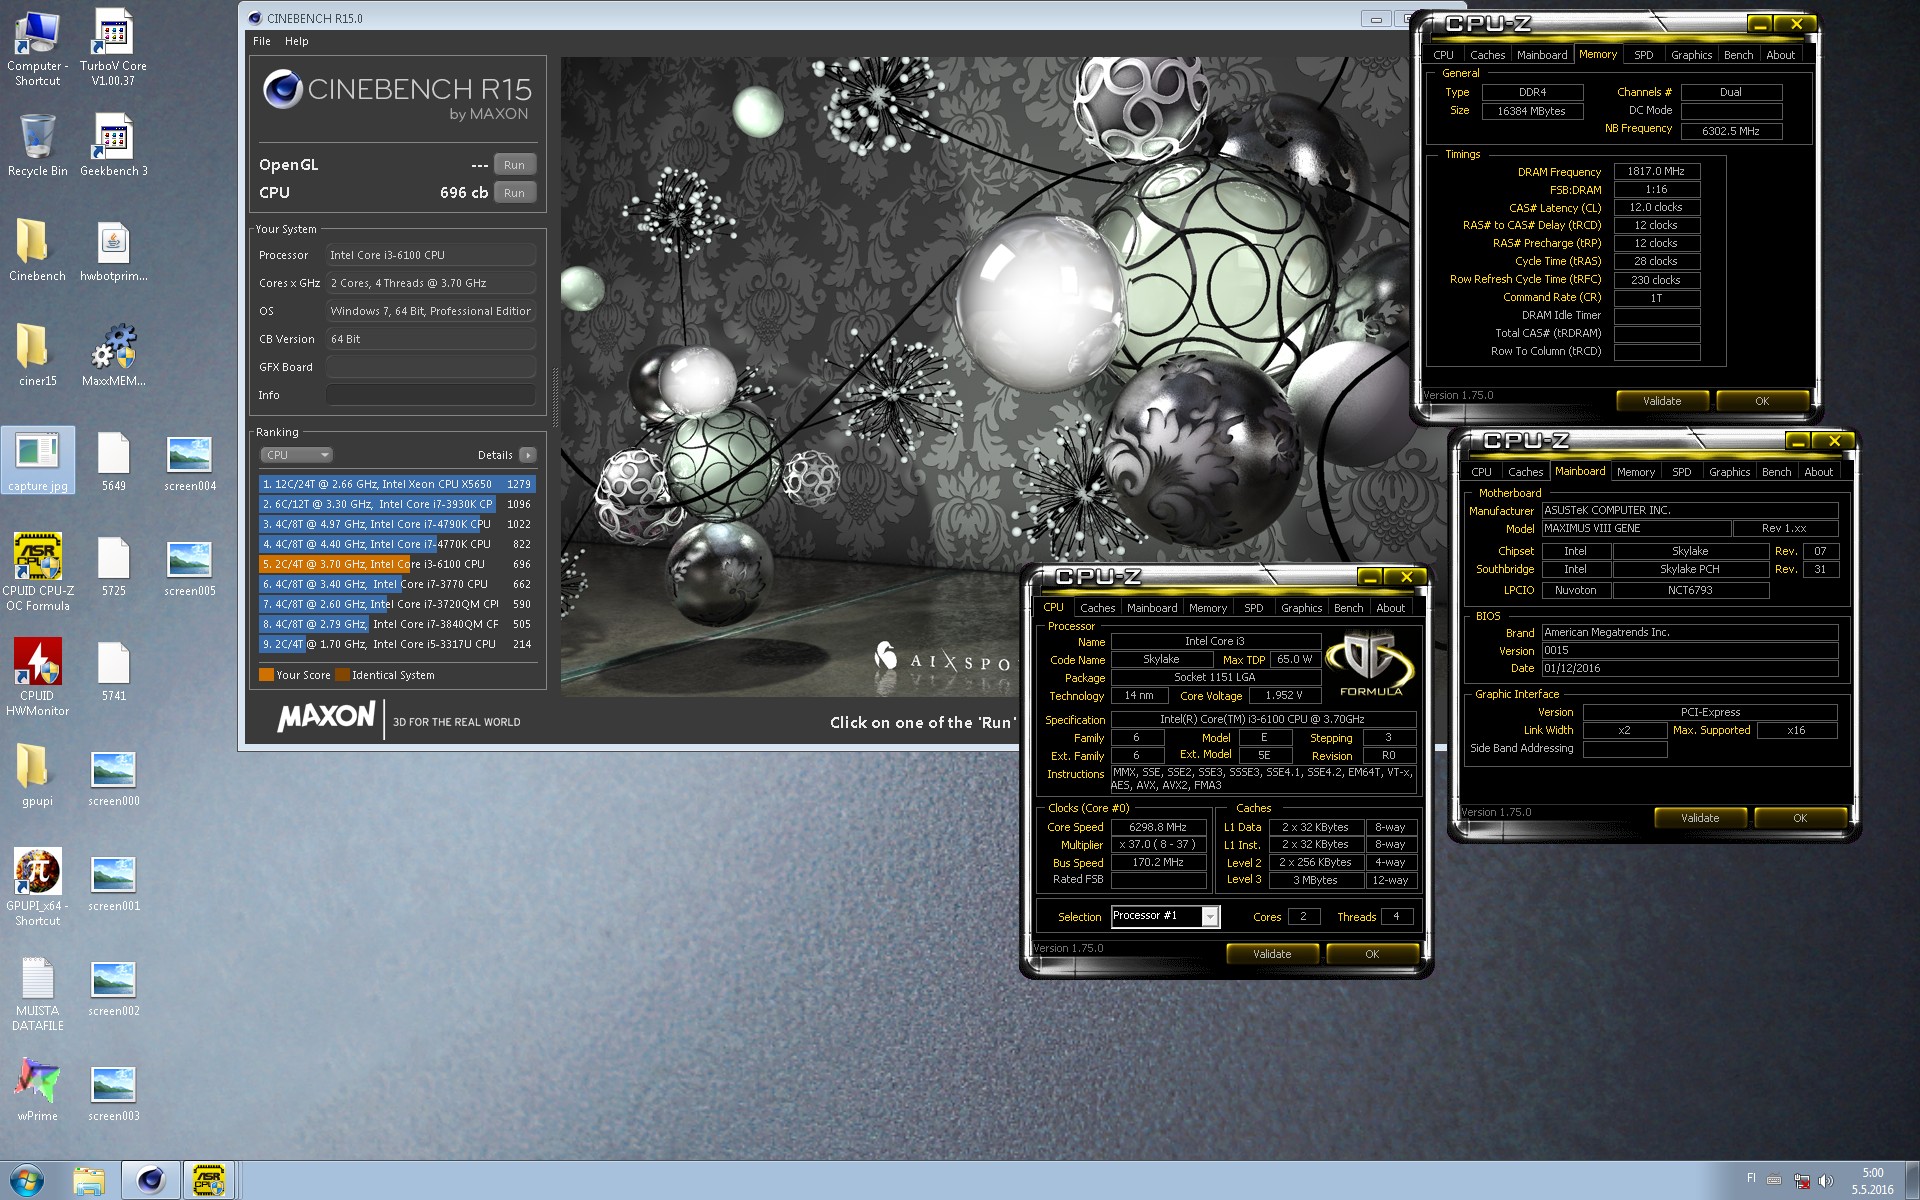Click OK in Memory CPU-Z window
Image resolution: width=1920 pixels, height=1200 pixels.
(x=1762, y=401)
